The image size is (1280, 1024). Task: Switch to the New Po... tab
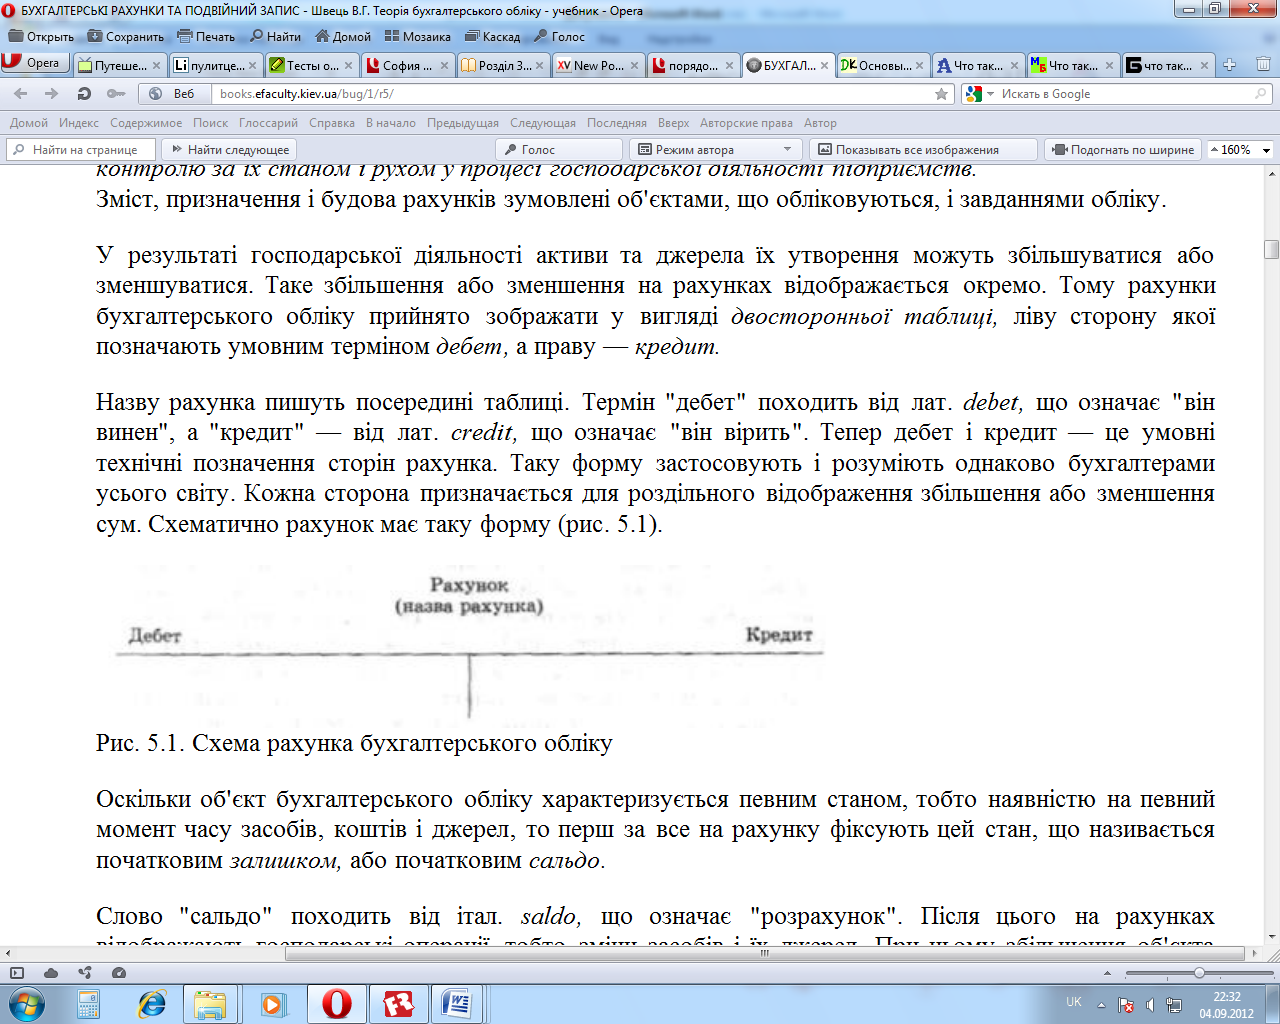point(597,65)
